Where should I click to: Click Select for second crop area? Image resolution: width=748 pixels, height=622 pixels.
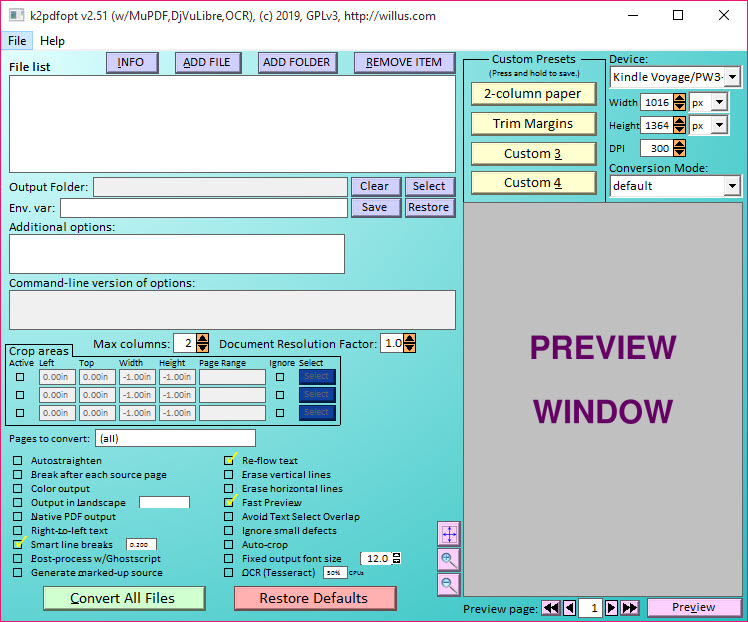pos(317,394)
